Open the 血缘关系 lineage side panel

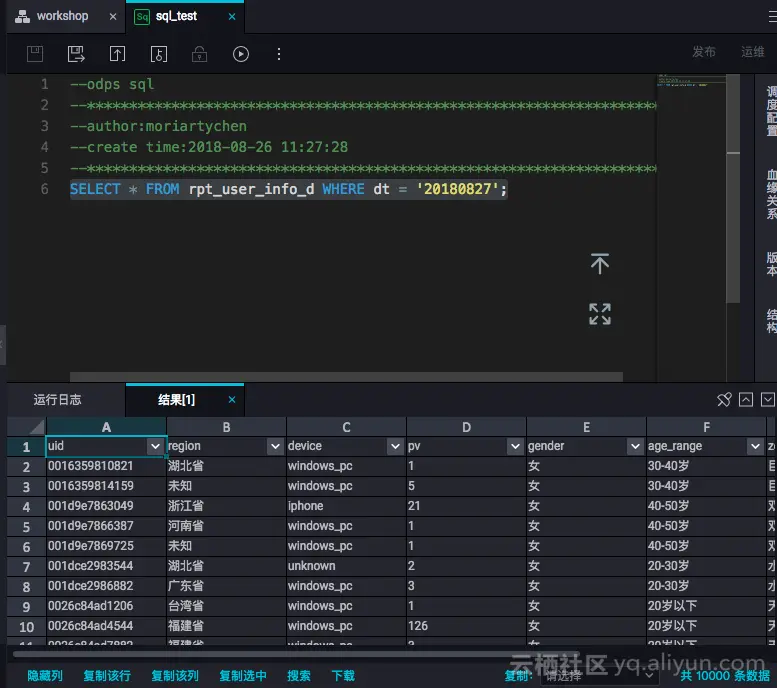[771, 194]
